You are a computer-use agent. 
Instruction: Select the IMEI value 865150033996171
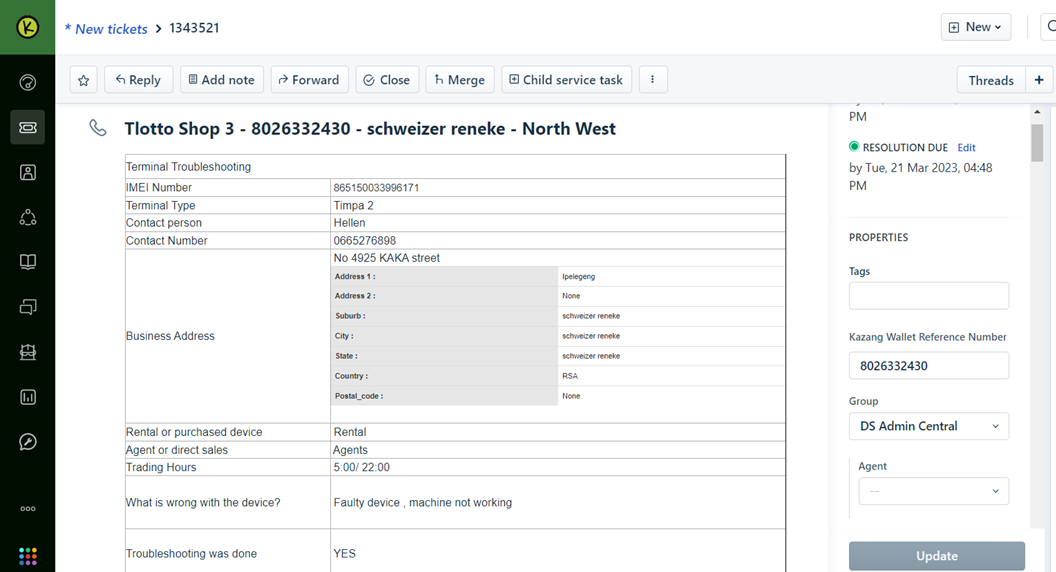click(376, 187)
